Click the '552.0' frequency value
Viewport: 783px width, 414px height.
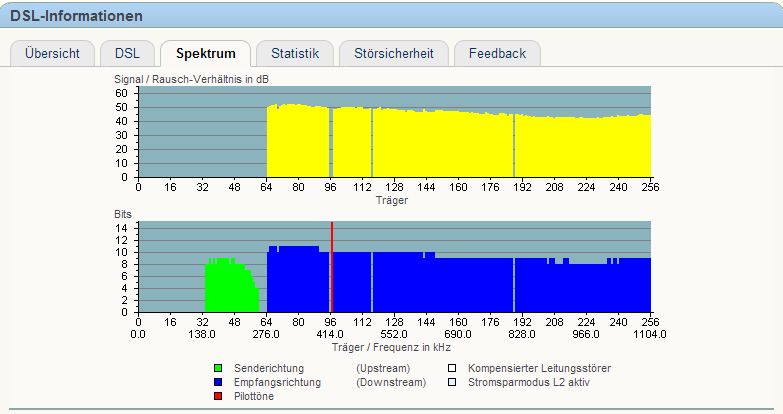pos(394,335)
